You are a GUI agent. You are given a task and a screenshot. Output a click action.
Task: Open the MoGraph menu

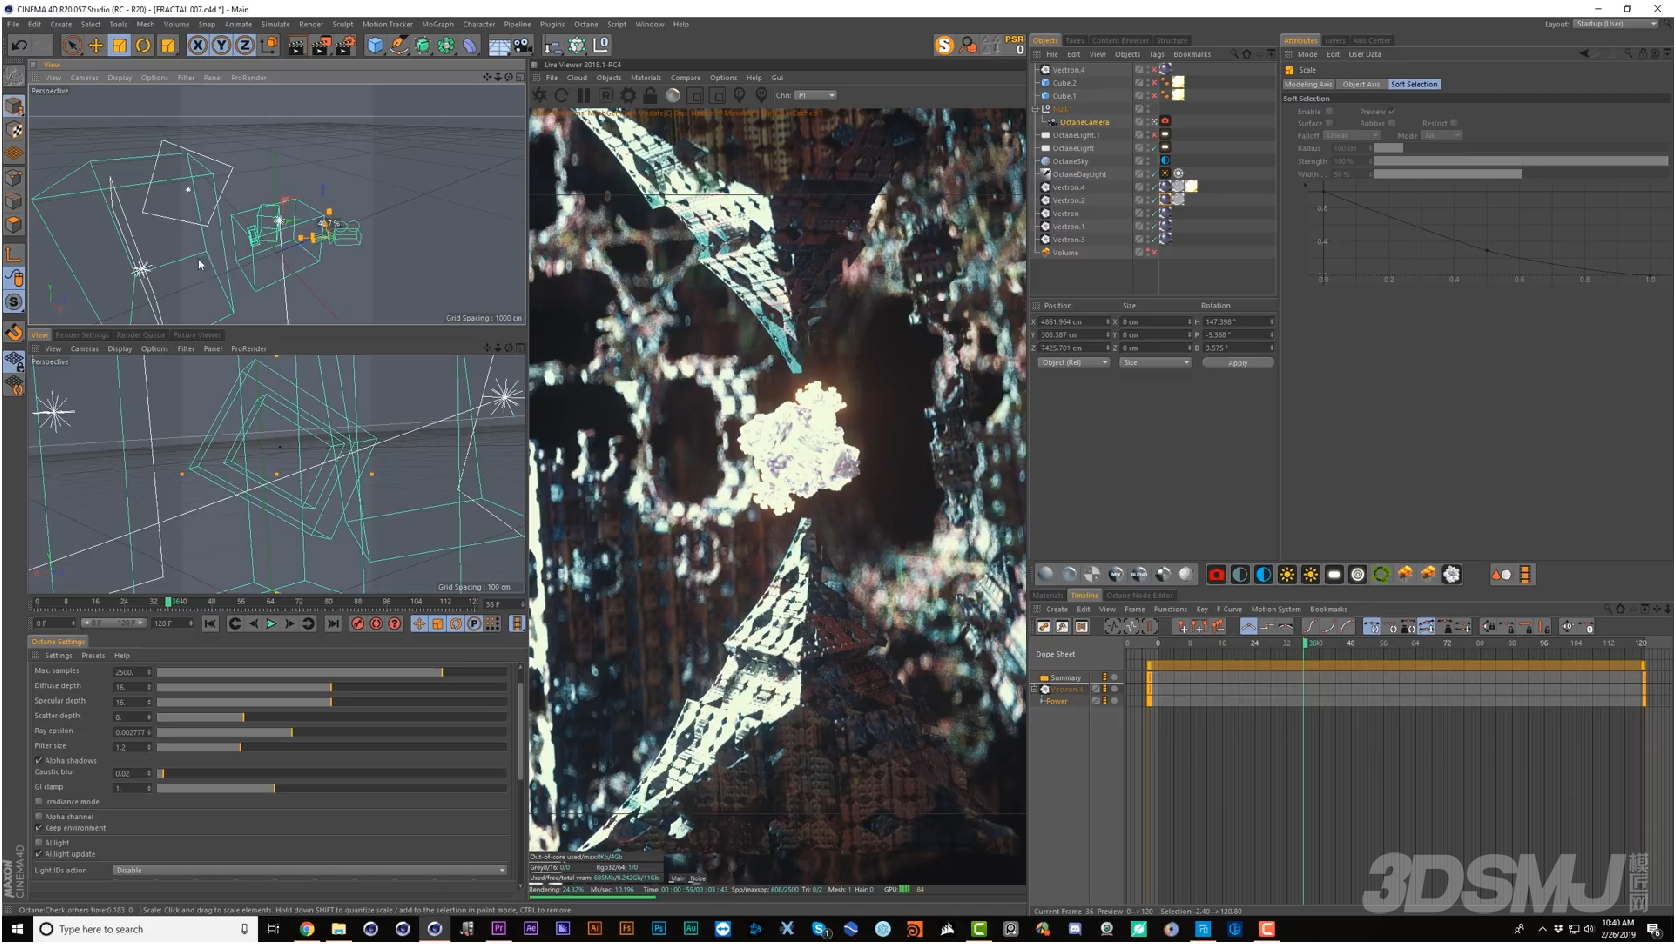438,24
